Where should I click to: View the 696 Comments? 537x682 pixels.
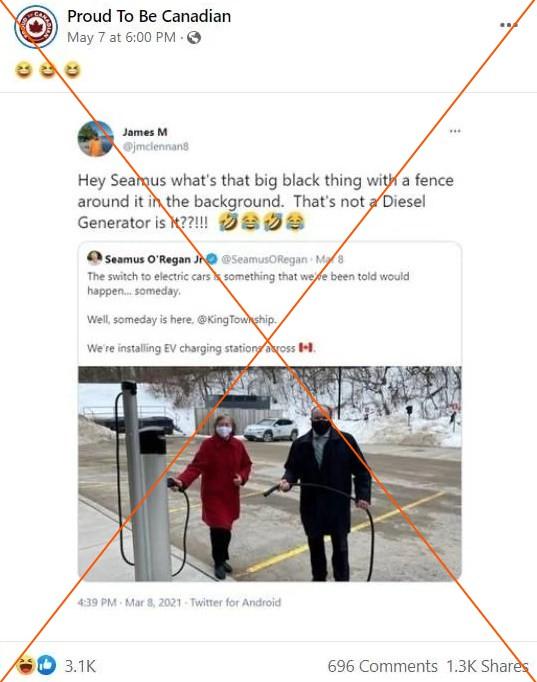(383, 666)
